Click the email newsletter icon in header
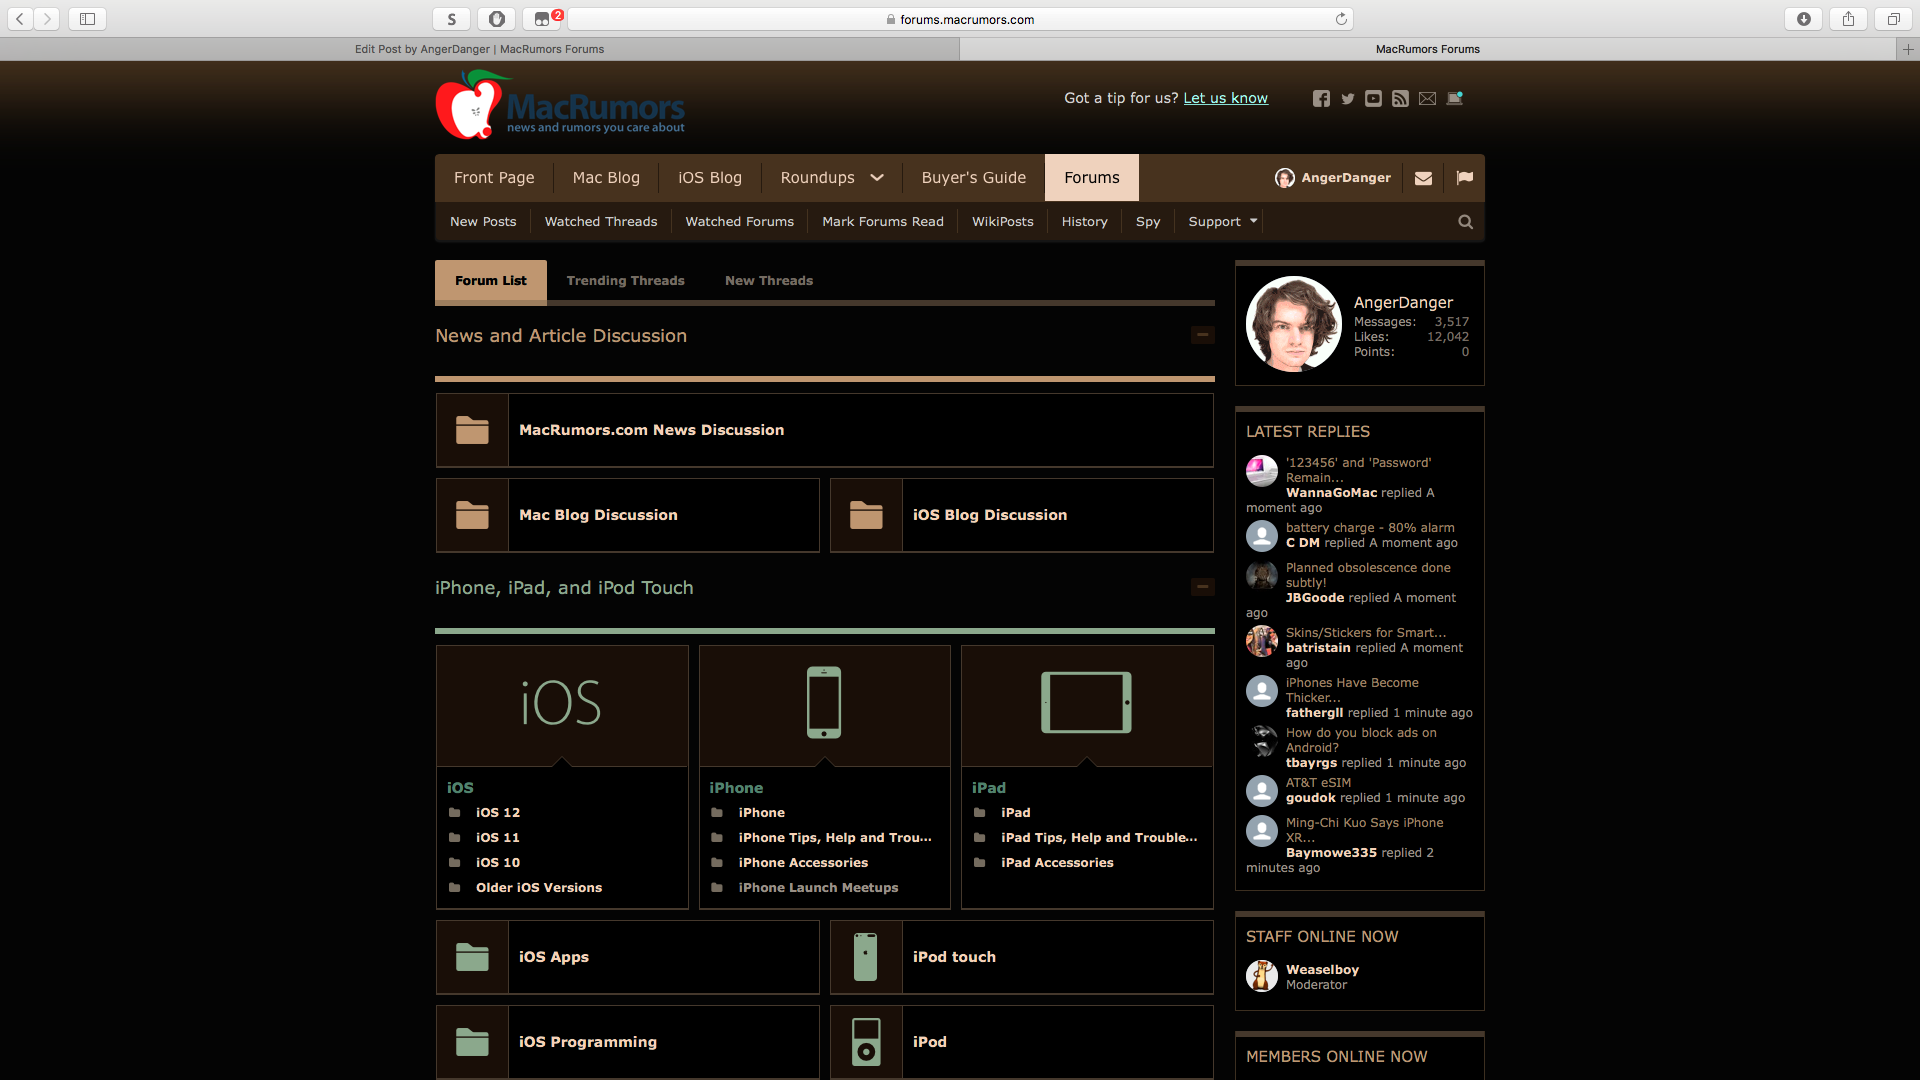This screenshot has width=1920, height=1080. pos(1427,98)
